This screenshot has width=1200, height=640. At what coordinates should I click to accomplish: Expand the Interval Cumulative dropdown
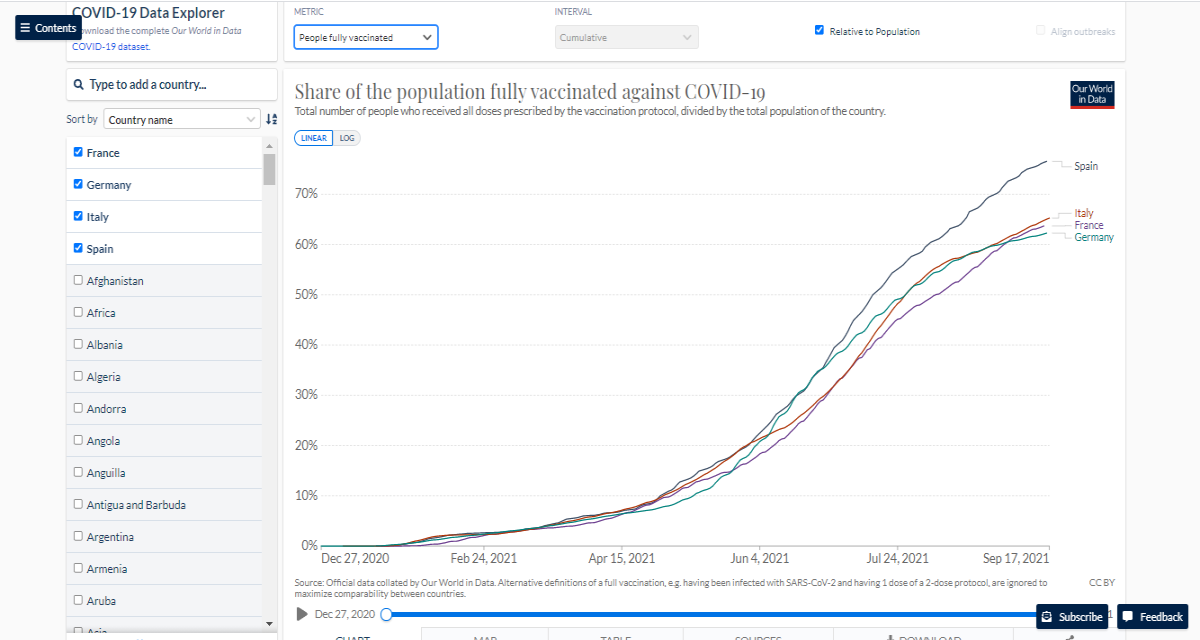[x=627, y=38]
